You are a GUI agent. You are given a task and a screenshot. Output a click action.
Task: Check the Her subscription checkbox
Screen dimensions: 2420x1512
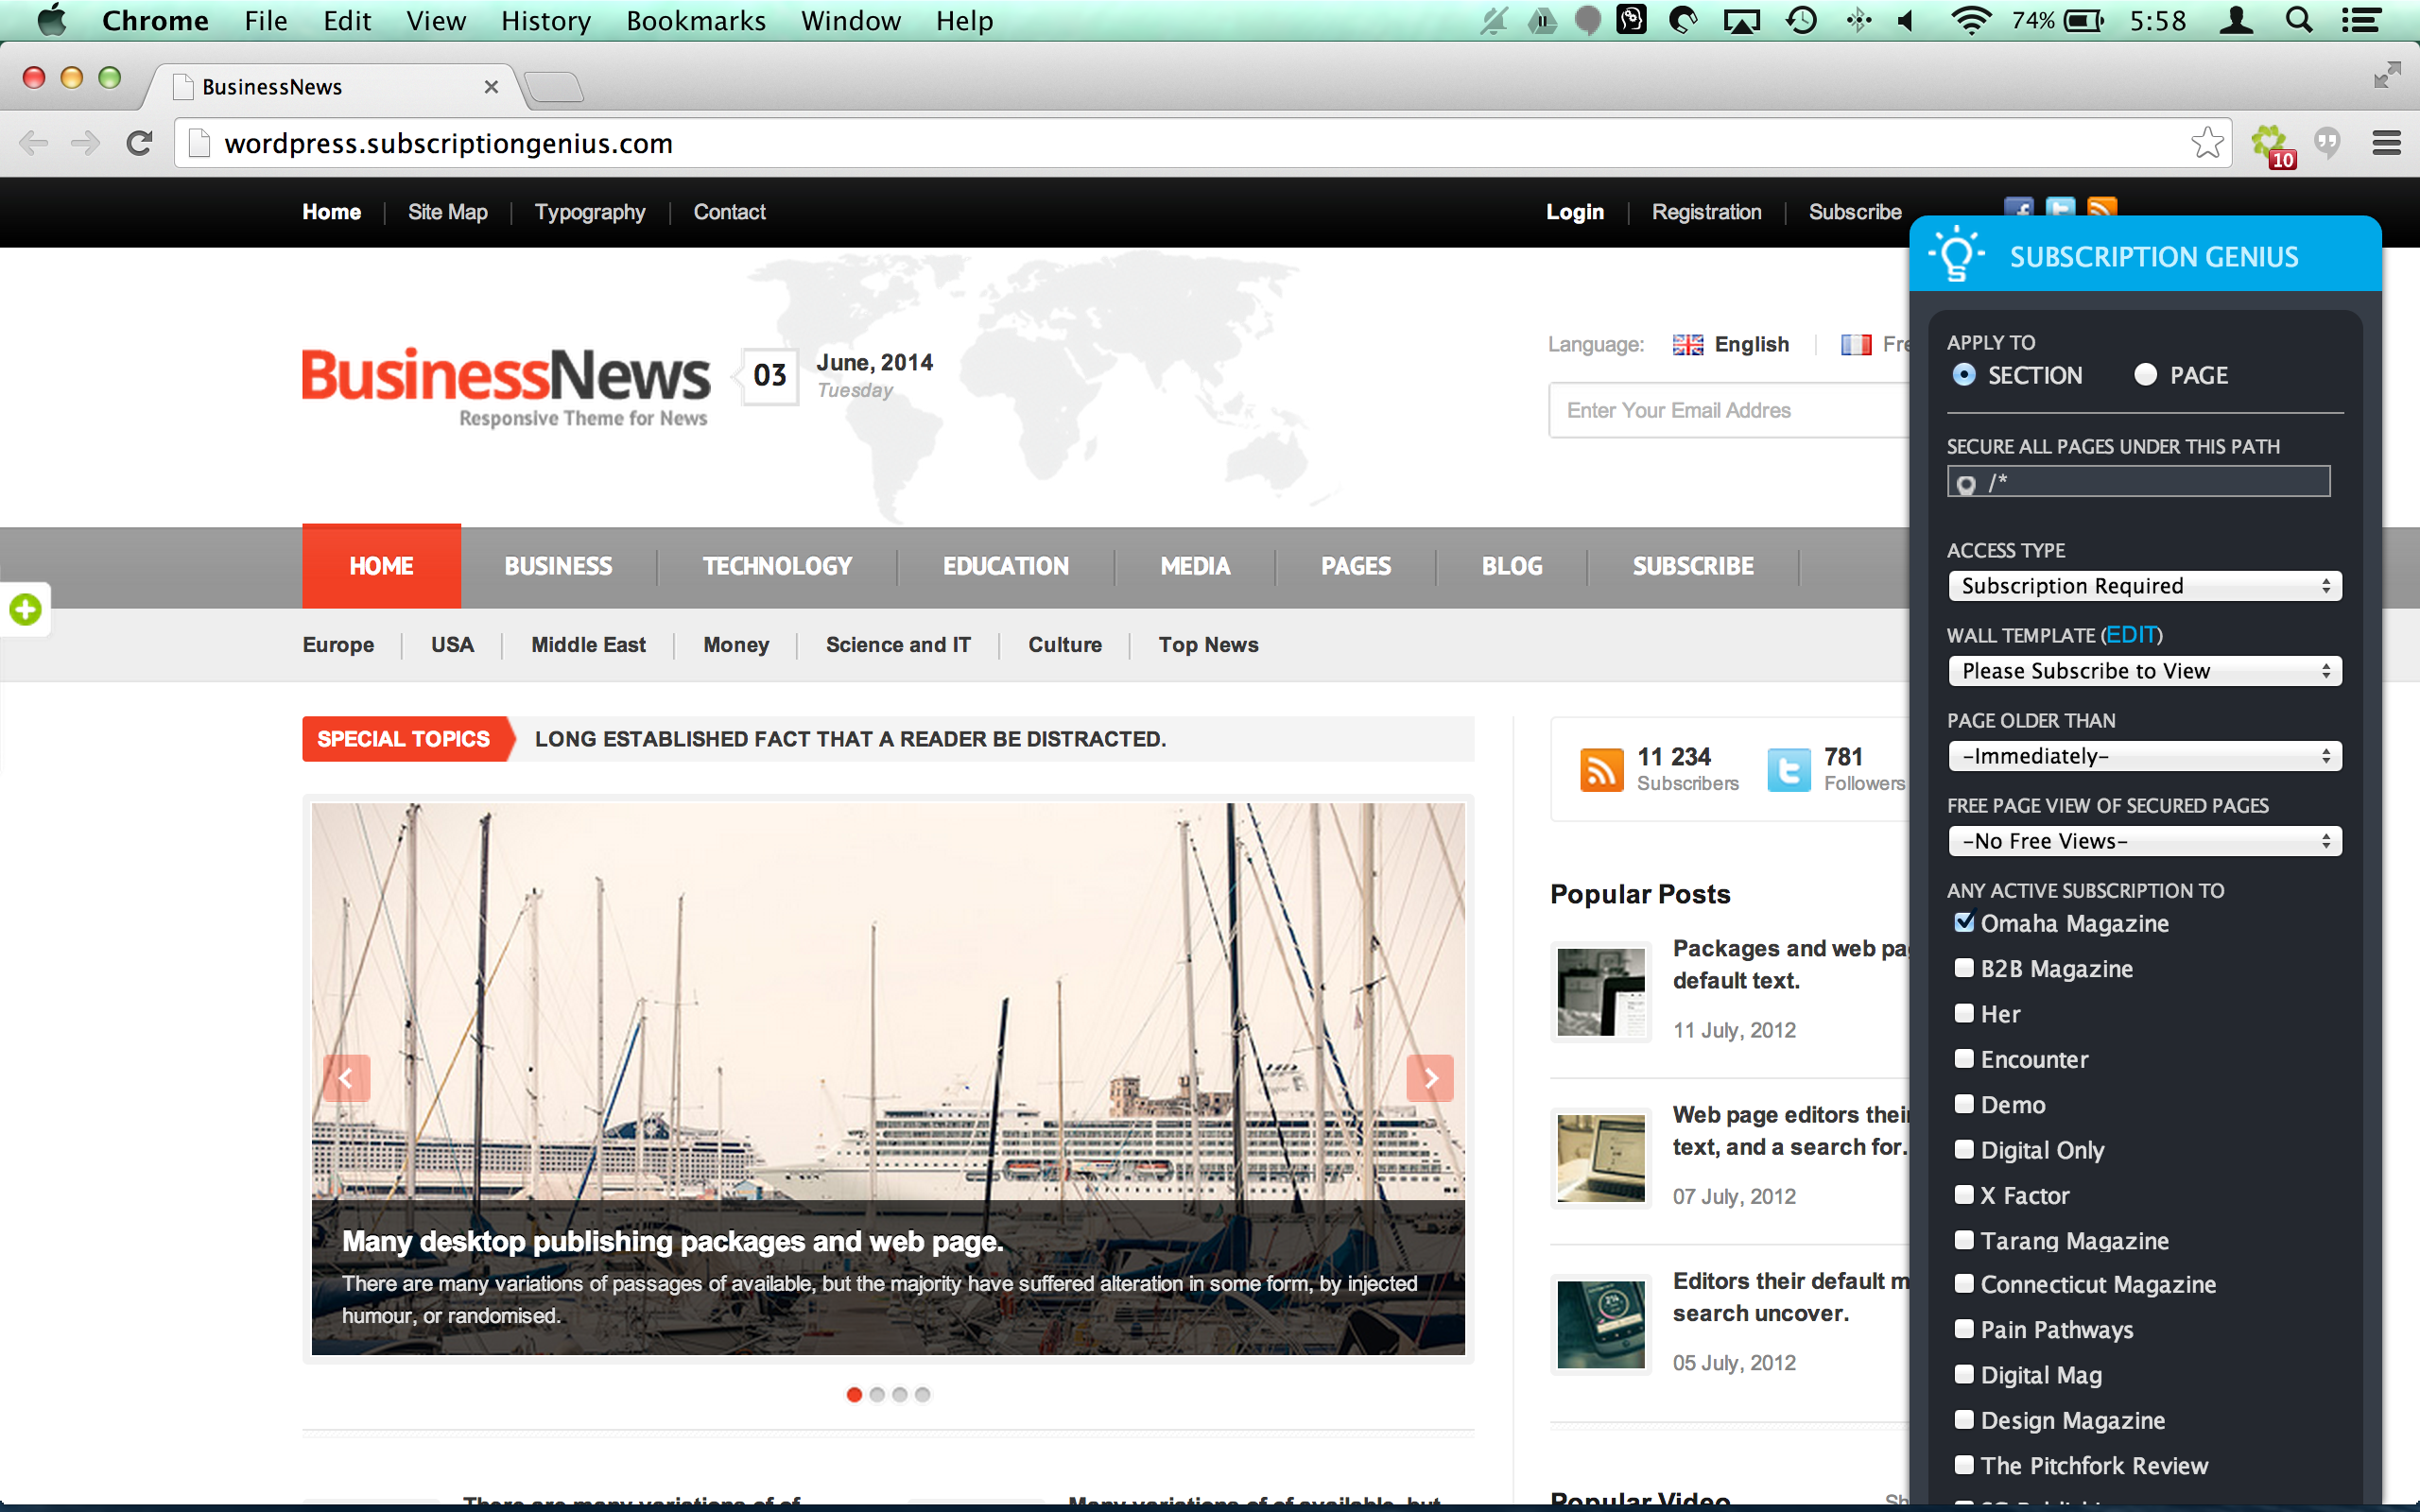pos(1964,1013)
